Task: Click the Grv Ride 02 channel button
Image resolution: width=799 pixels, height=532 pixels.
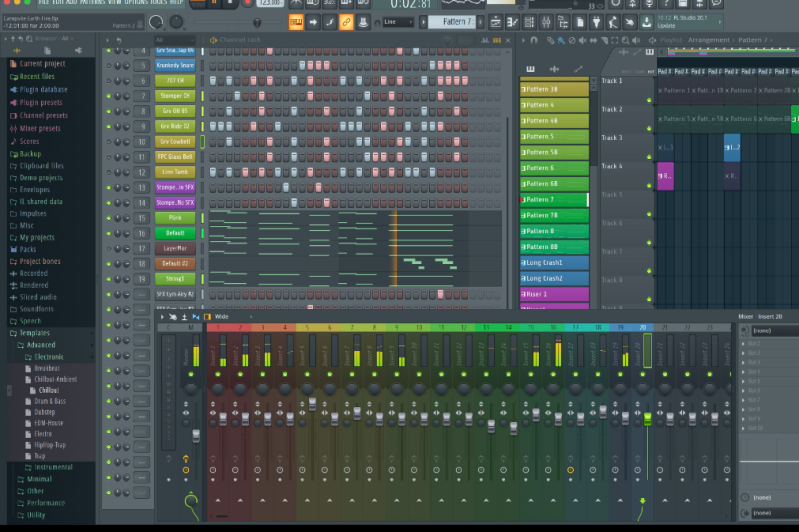Action: [175, 126]
